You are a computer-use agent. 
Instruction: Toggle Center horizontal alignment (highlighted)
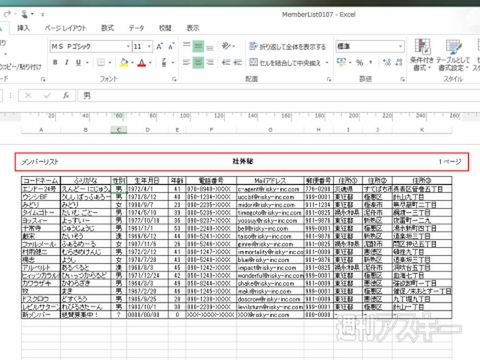tap(198, 62)
